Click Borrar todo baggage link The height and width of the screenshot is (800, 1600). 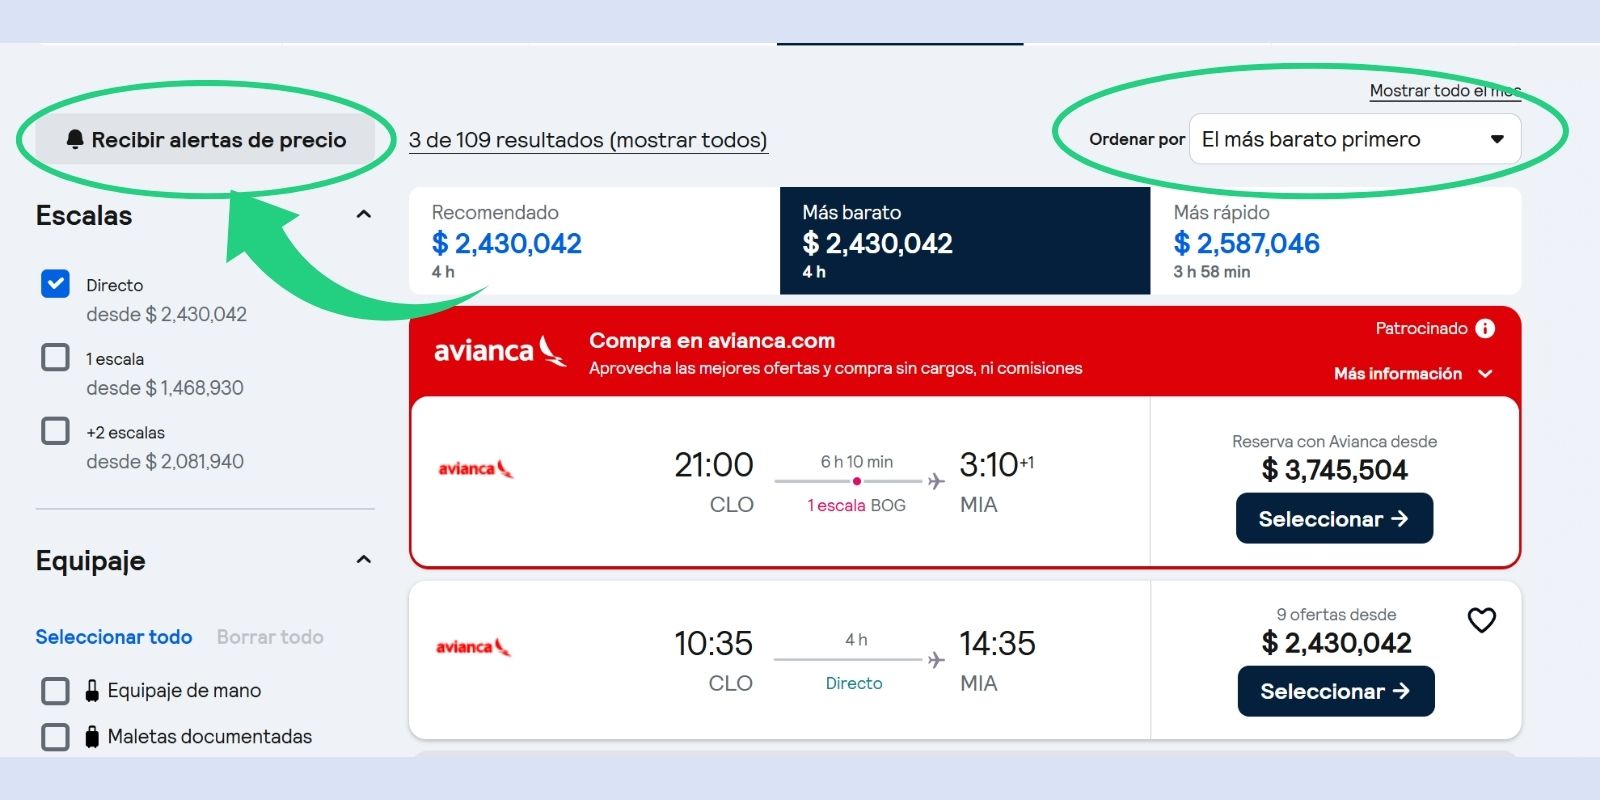270,637
